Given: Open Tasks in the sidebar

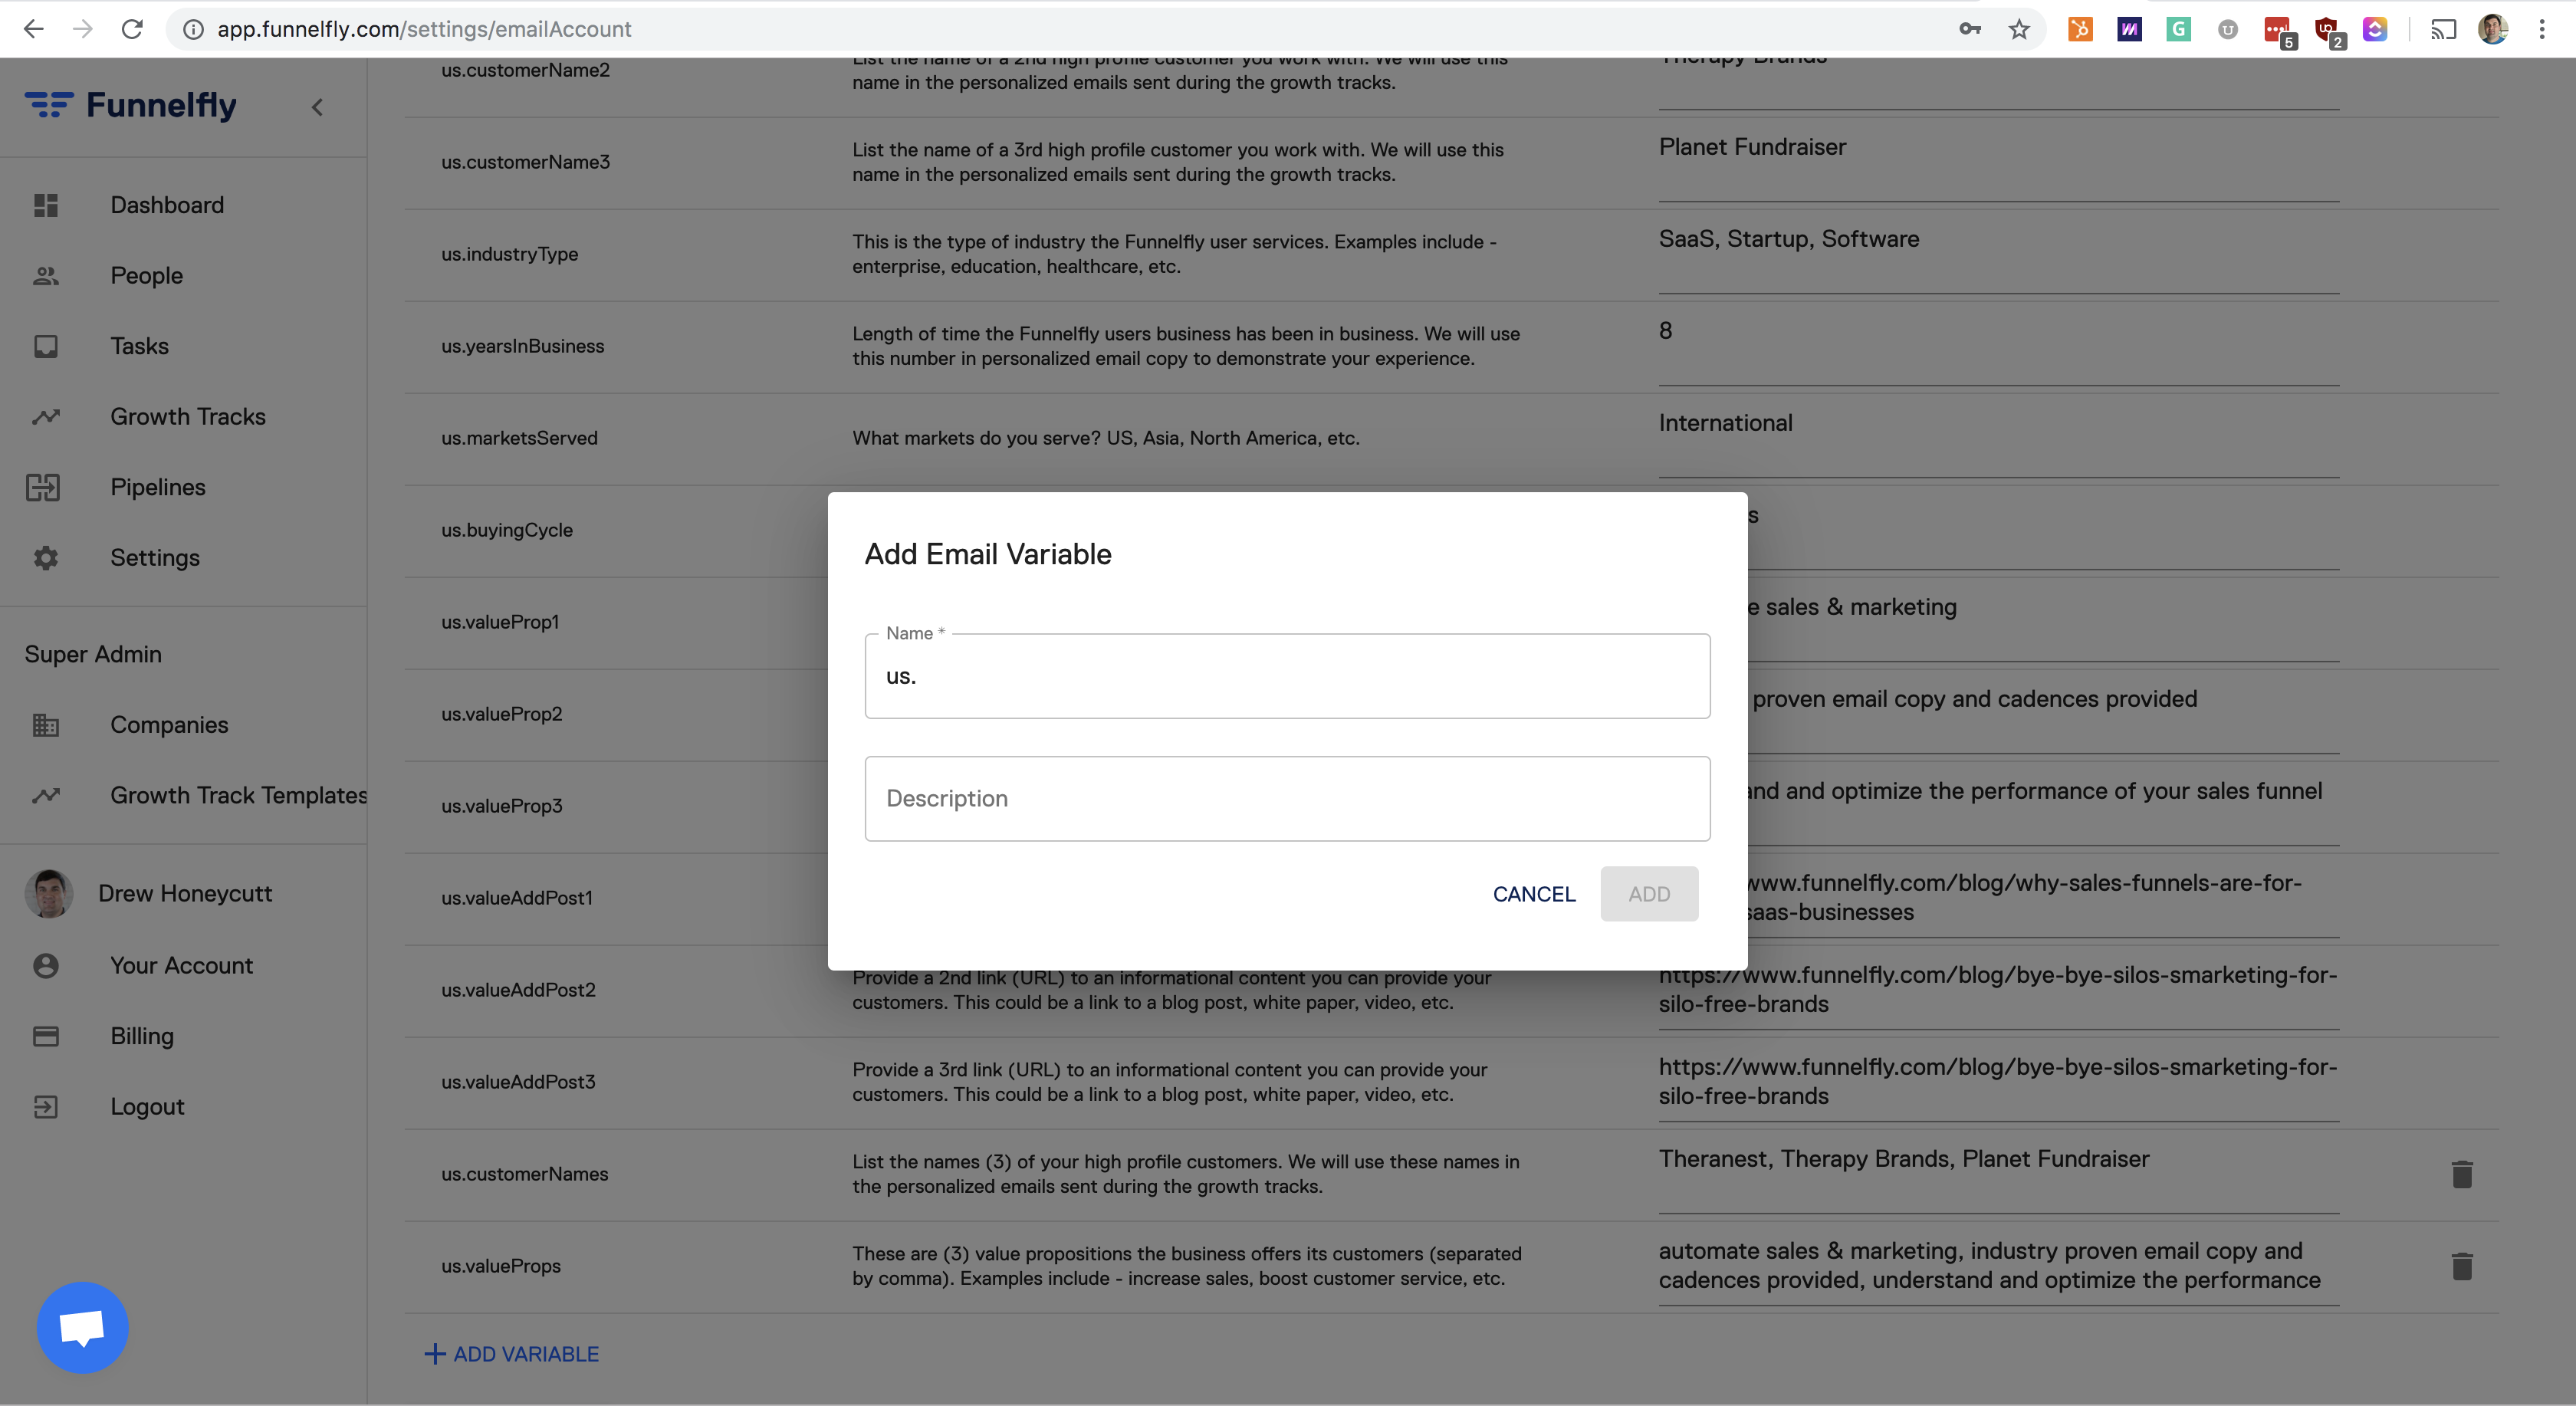Looking at the screenshot, I should pyautogui.click(x=140, y=346).
